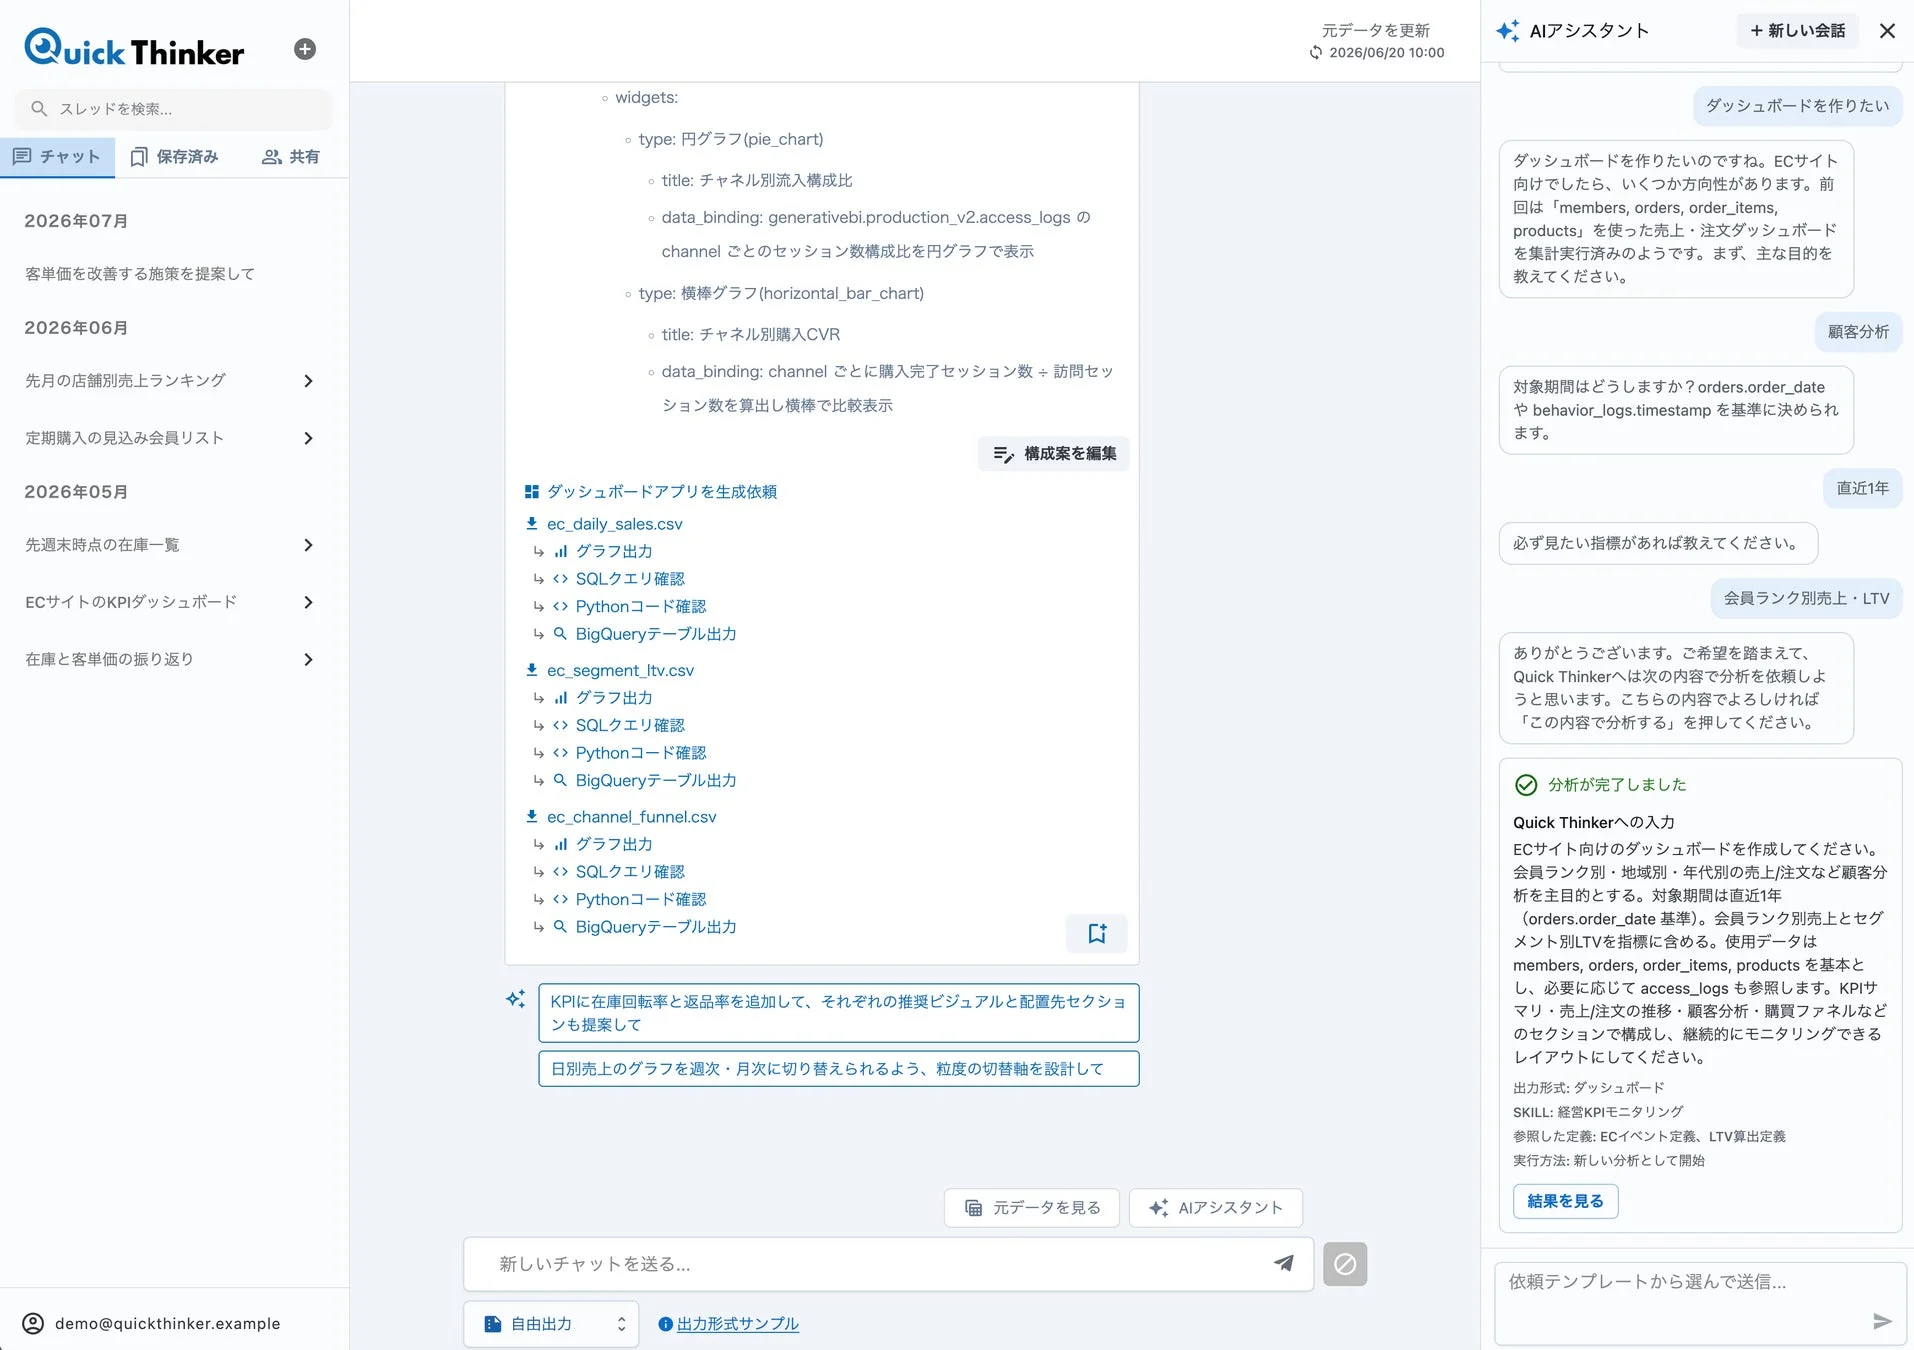This screenshot has width=1914, height=1350.
Task: Click the search icon beside BigQueryテーブル出力 under ec_channel_funnel.csv
Action: pyautogui.click(x=561, y=927)
